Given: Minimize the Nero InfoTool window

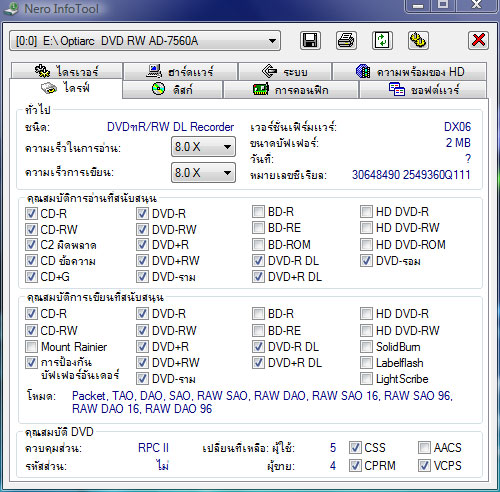Looking at the screenshot, I should pyautogui.click(x=418, y=5).
